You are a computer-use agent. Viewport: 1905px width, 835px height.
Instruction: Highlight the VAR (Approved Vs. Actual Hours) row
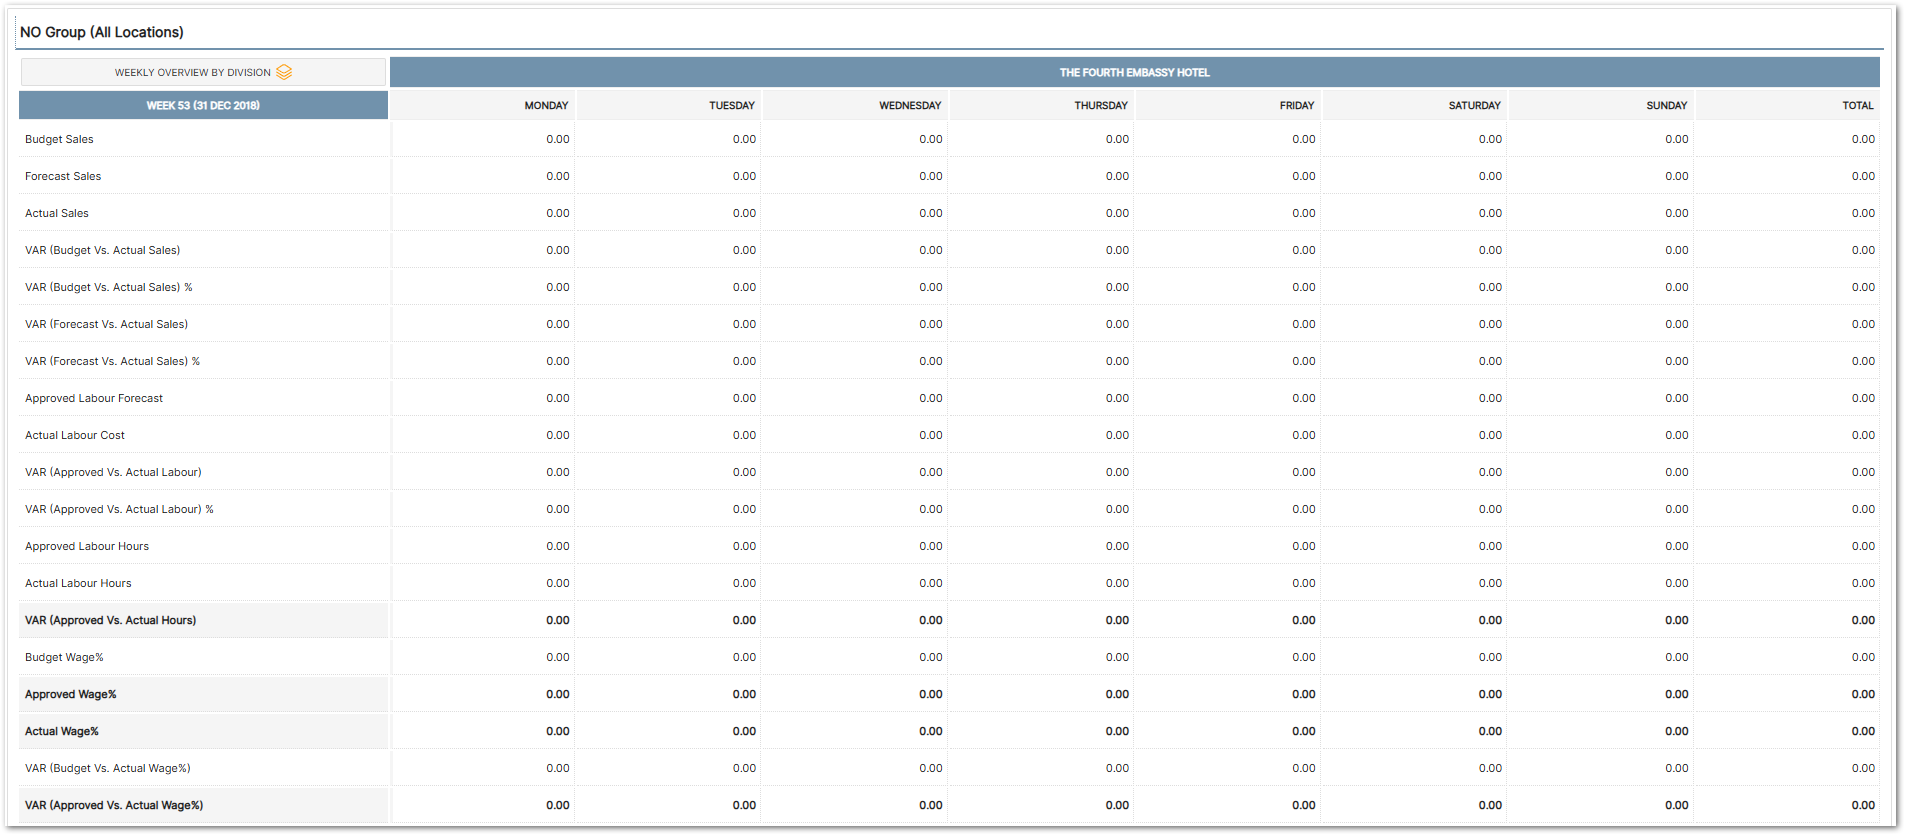pyautogui.click(x=110, y=620)
